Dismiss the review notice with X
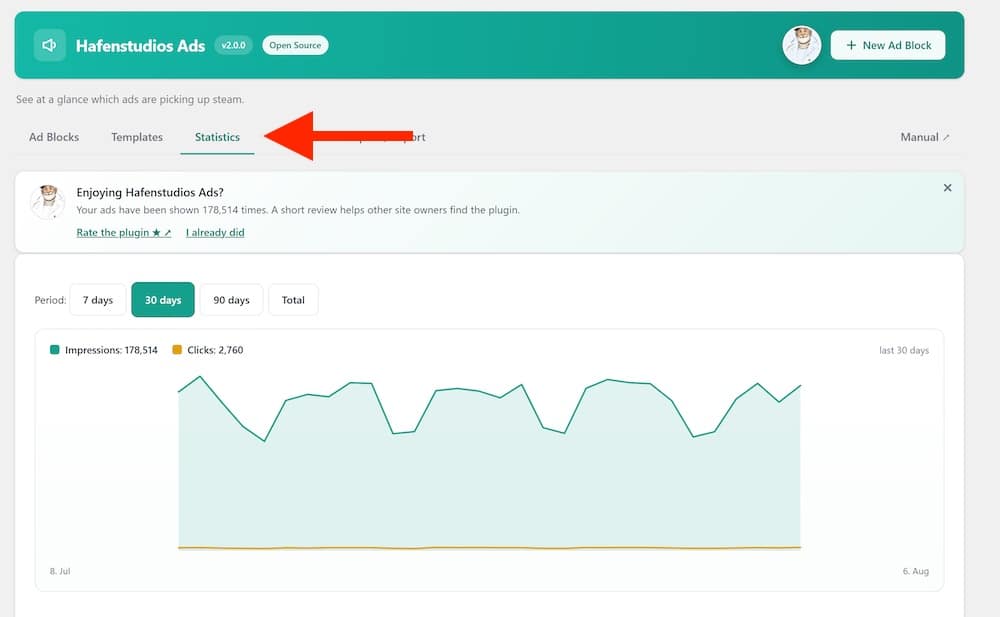The image size is (1000, 617). (947, 188)
